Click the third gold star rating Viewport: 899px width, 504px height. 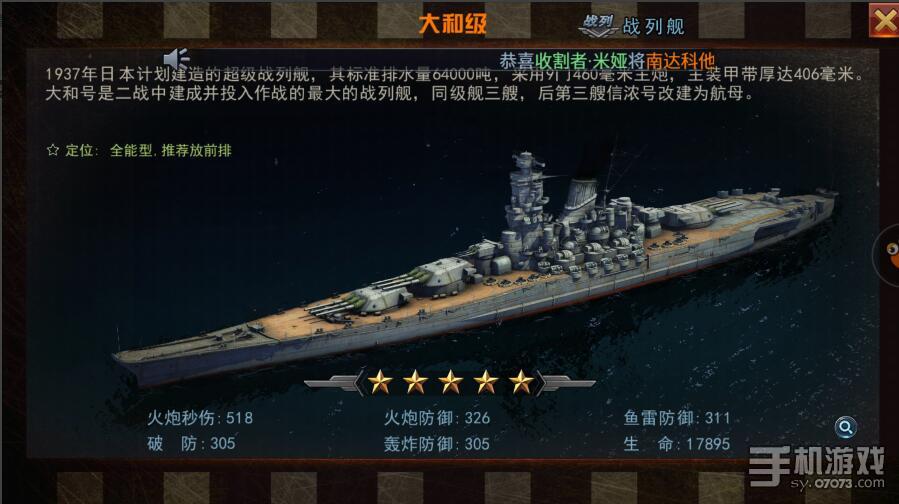coord(450,382)
